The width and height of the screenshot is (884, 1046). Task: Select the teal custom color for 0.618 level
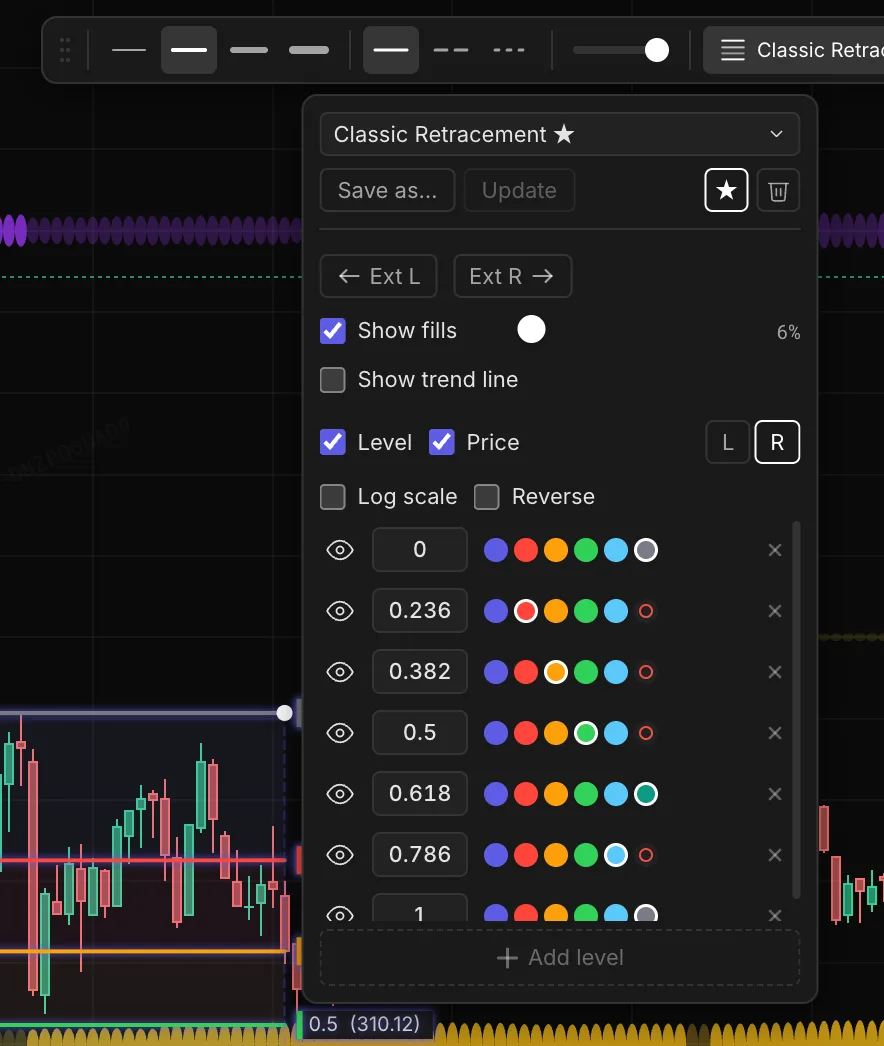[646, 794]
